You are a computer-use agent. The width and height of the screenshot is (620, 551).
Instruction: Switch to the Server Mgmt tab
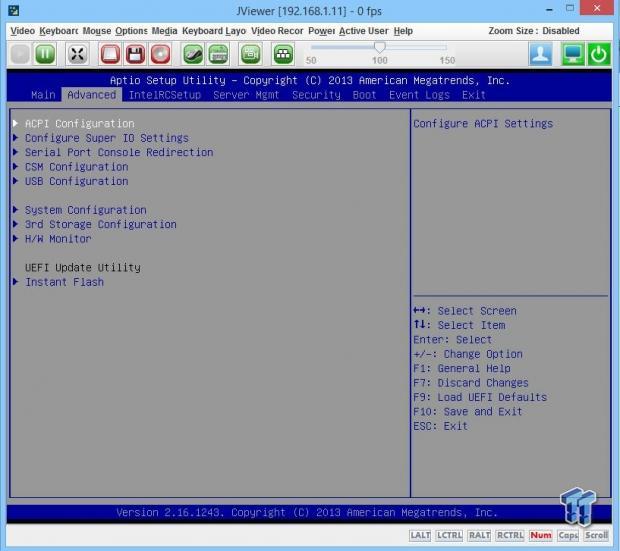(246, 95)
